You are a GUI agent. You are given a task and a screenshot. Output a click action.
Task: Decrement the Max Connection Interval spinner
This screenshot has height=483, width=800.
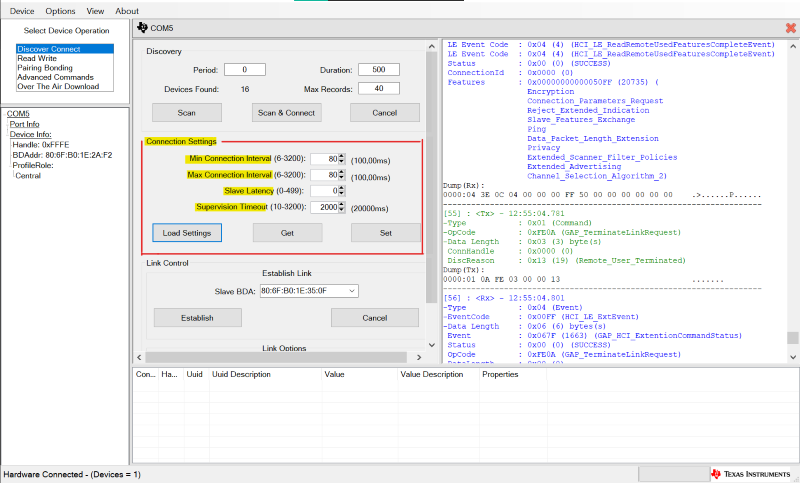tap(342, 178)
